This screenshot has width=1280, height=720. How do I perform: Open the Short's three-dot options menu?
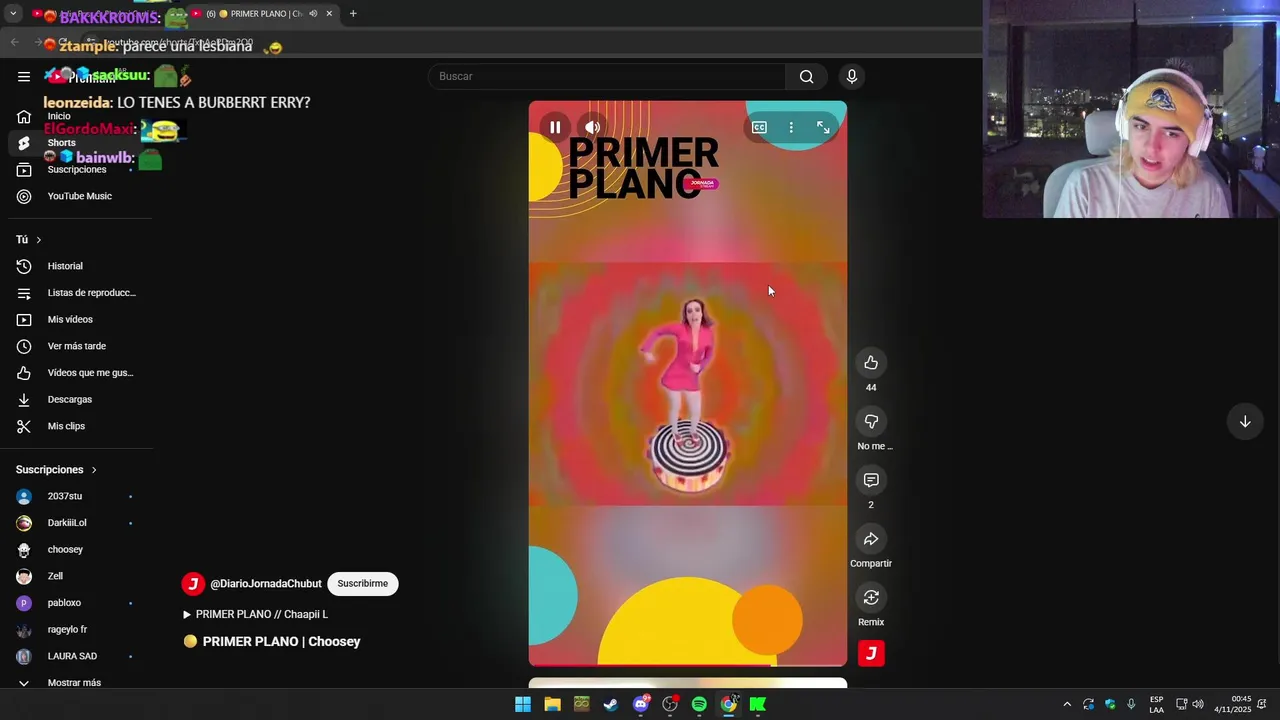(791, 127)
